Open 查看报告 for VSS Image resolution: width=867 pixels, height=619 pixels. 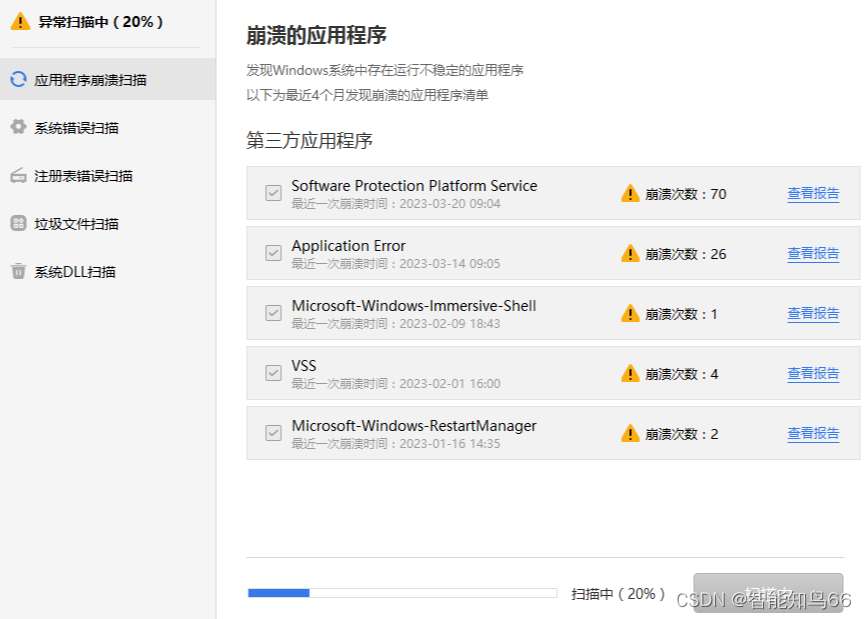tap(813, 373)
